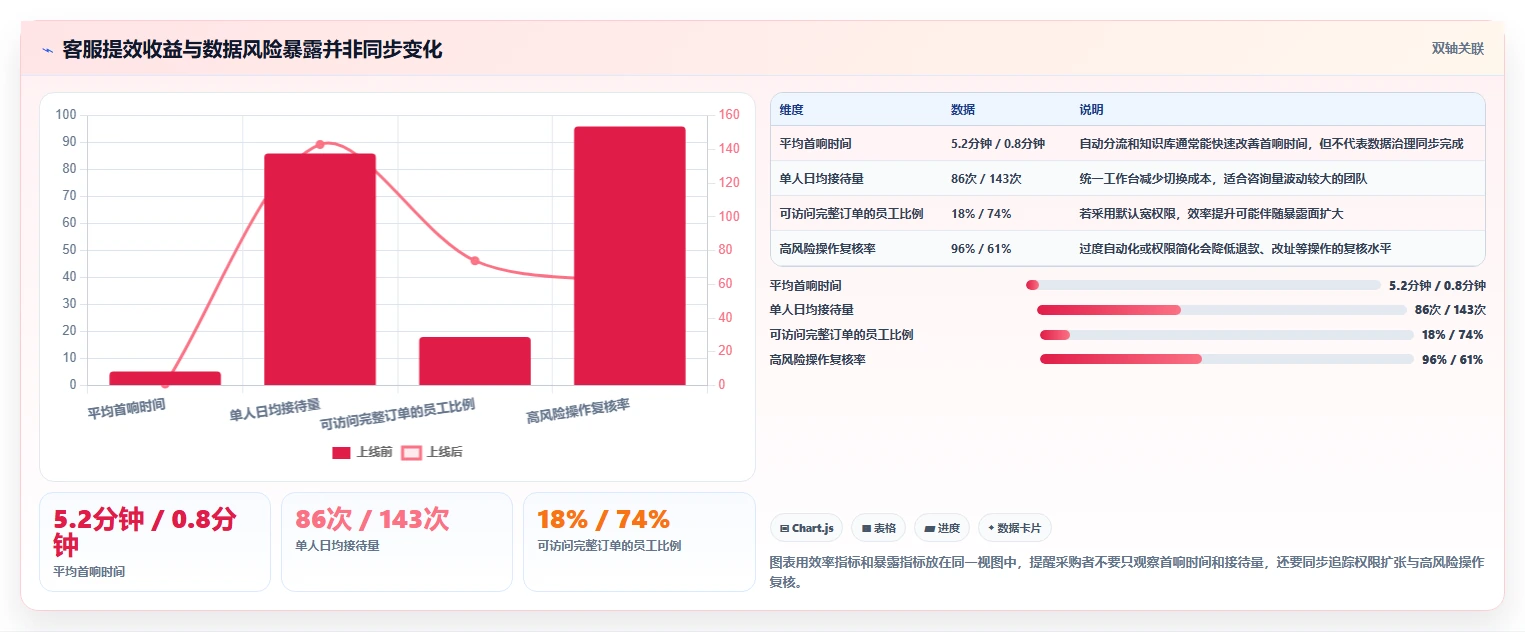Toggle the 上线后 legend item
The width and height of the screenshot is (1525, 632).
coord(432,452)
